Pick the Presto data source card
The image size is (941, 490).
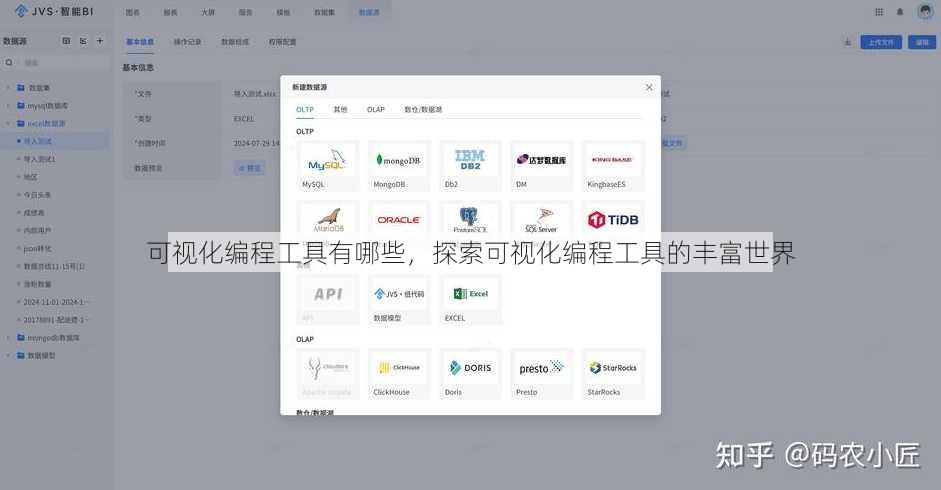pos(542,374)
